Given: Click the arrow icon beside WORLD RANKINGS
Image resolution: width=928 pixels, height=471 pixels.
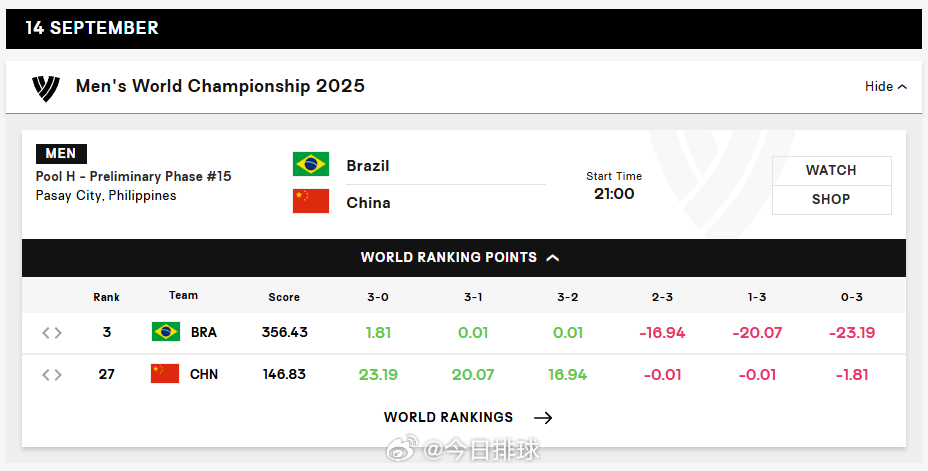Looking at the screenshot, I should click(543, 418).
